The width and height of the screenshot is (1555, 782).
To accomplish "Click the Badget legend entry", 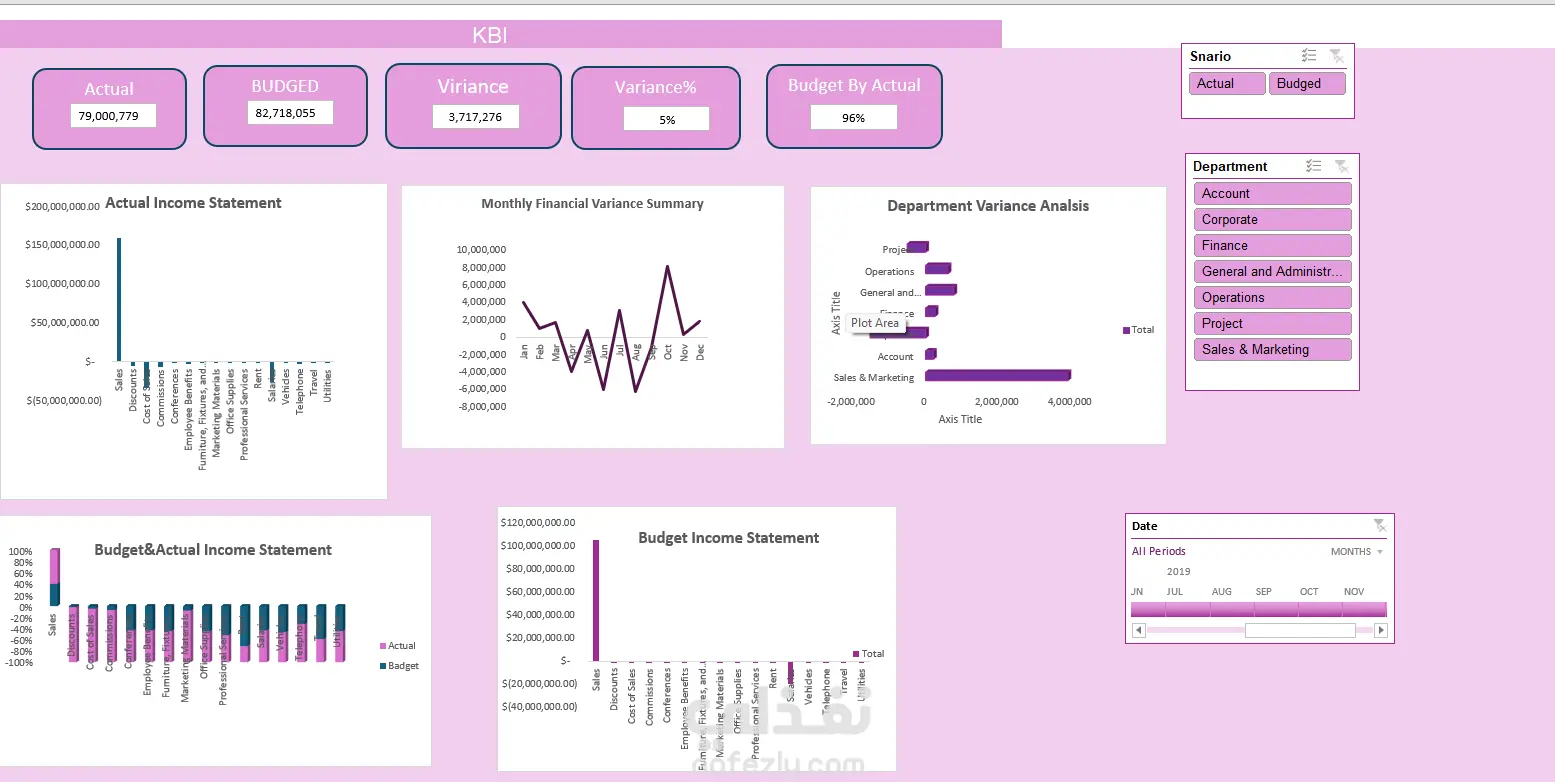I will coord(399,666).
